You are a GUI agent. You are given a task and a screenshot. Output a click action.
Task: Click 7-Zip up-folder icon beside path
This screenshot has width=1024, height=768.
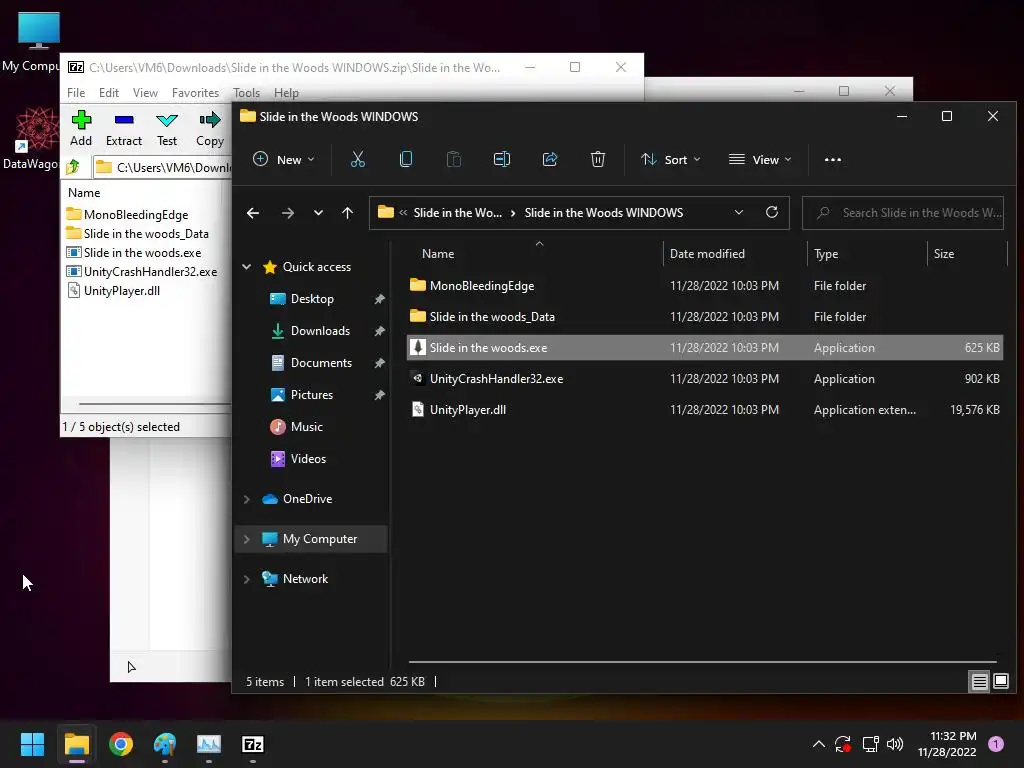[73, 167]
